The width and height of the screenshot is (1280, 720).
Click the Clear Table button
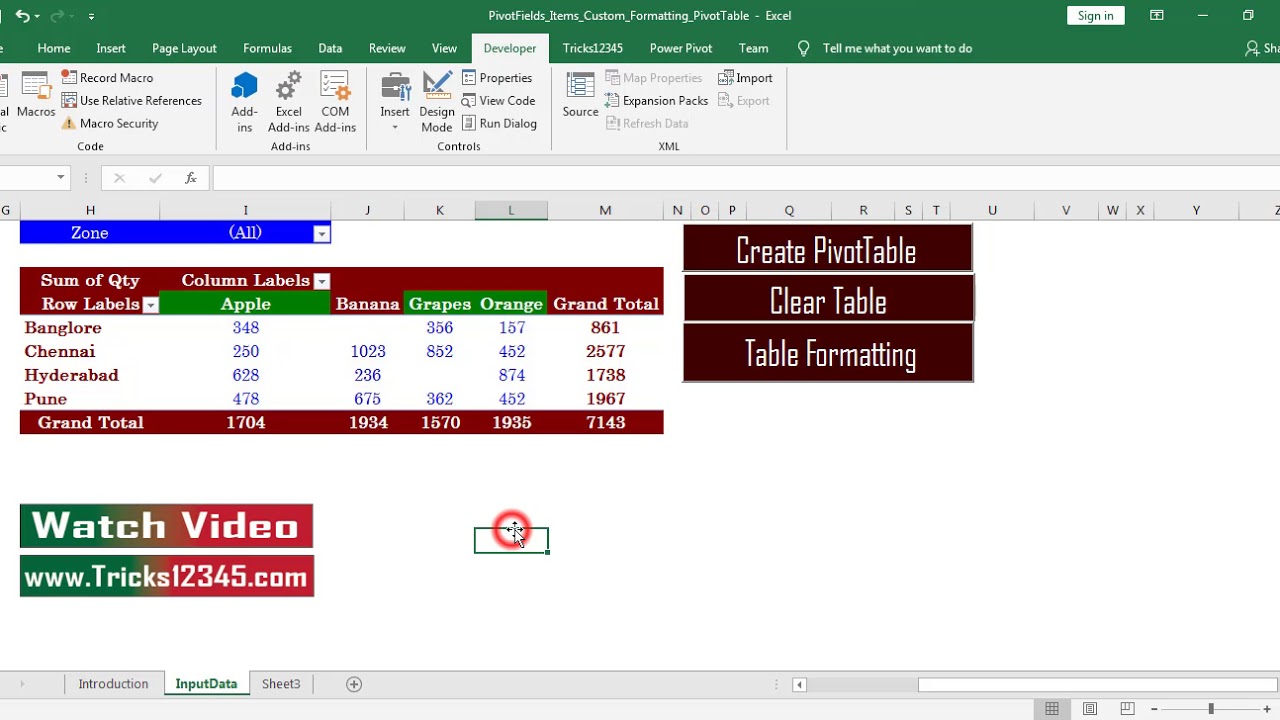(x=827, y=299)
